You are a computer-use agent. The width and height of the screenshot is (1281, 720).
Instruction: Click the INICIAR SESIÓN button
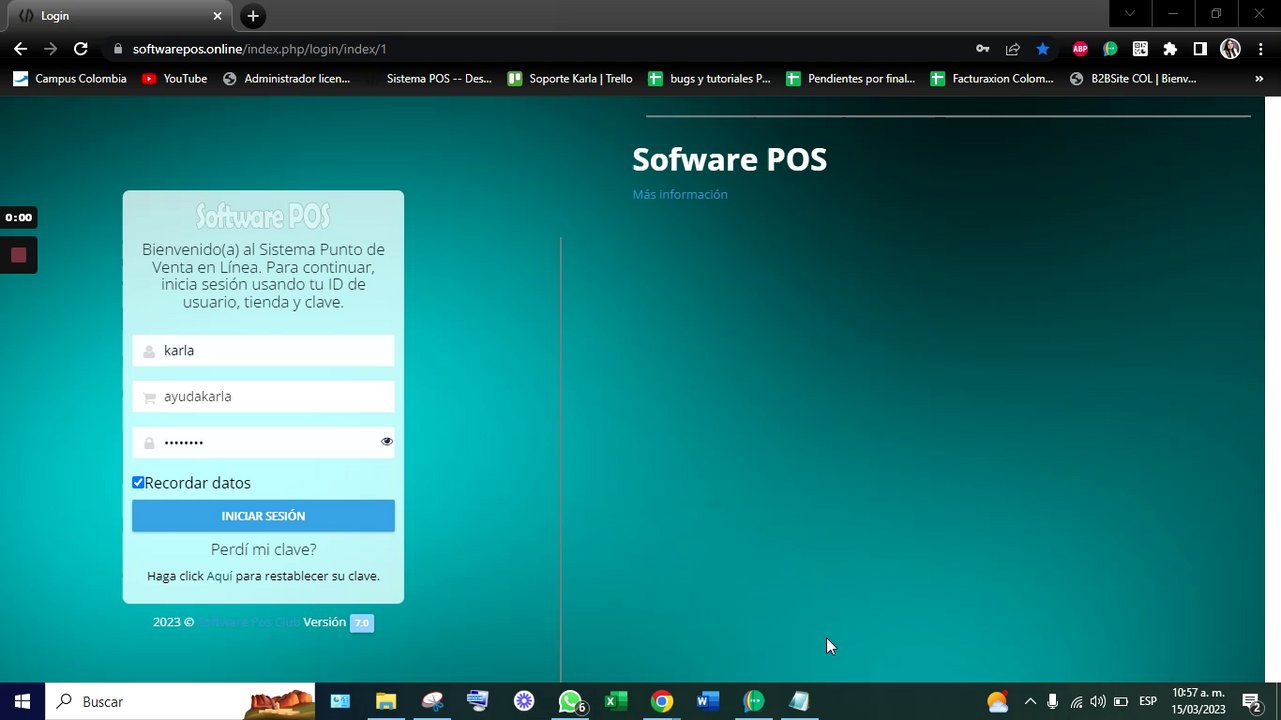pos(263,516)
